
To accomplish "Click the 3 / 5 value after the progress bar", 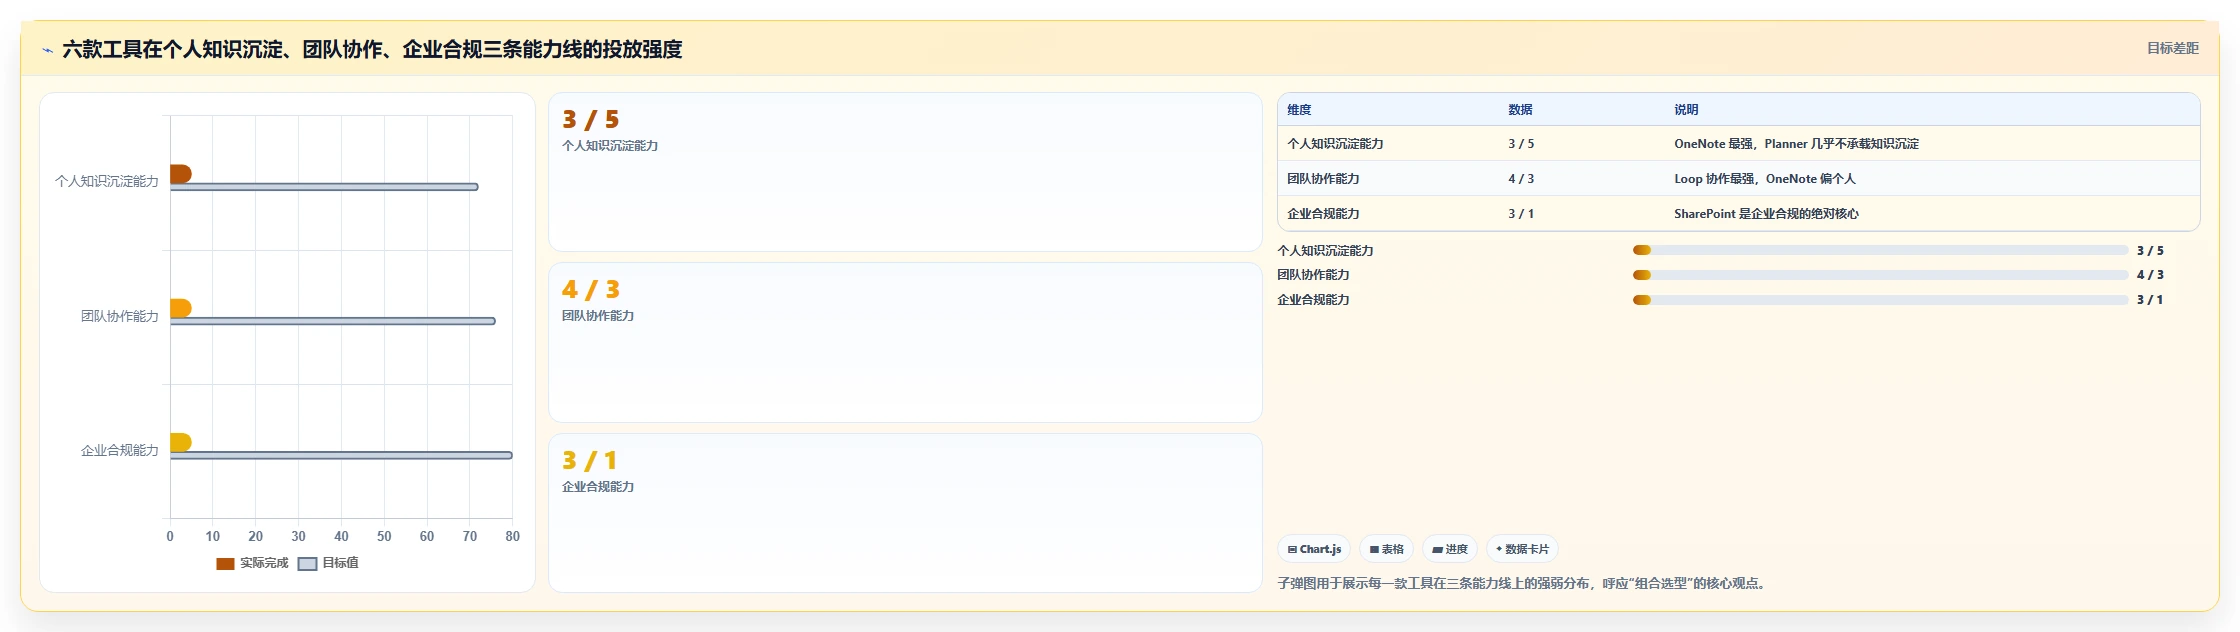I will pyautogui.click(x=2150, y=251).
